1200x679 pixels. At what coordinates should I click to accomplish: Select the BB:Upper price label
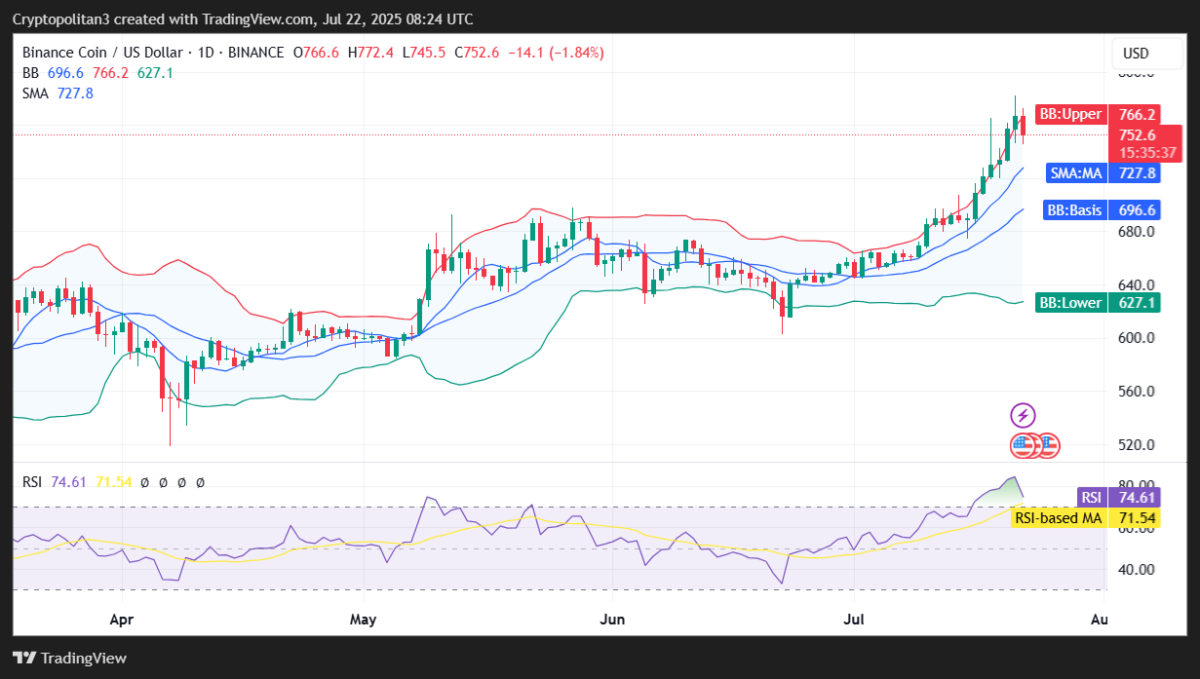tap(1069, 115)
